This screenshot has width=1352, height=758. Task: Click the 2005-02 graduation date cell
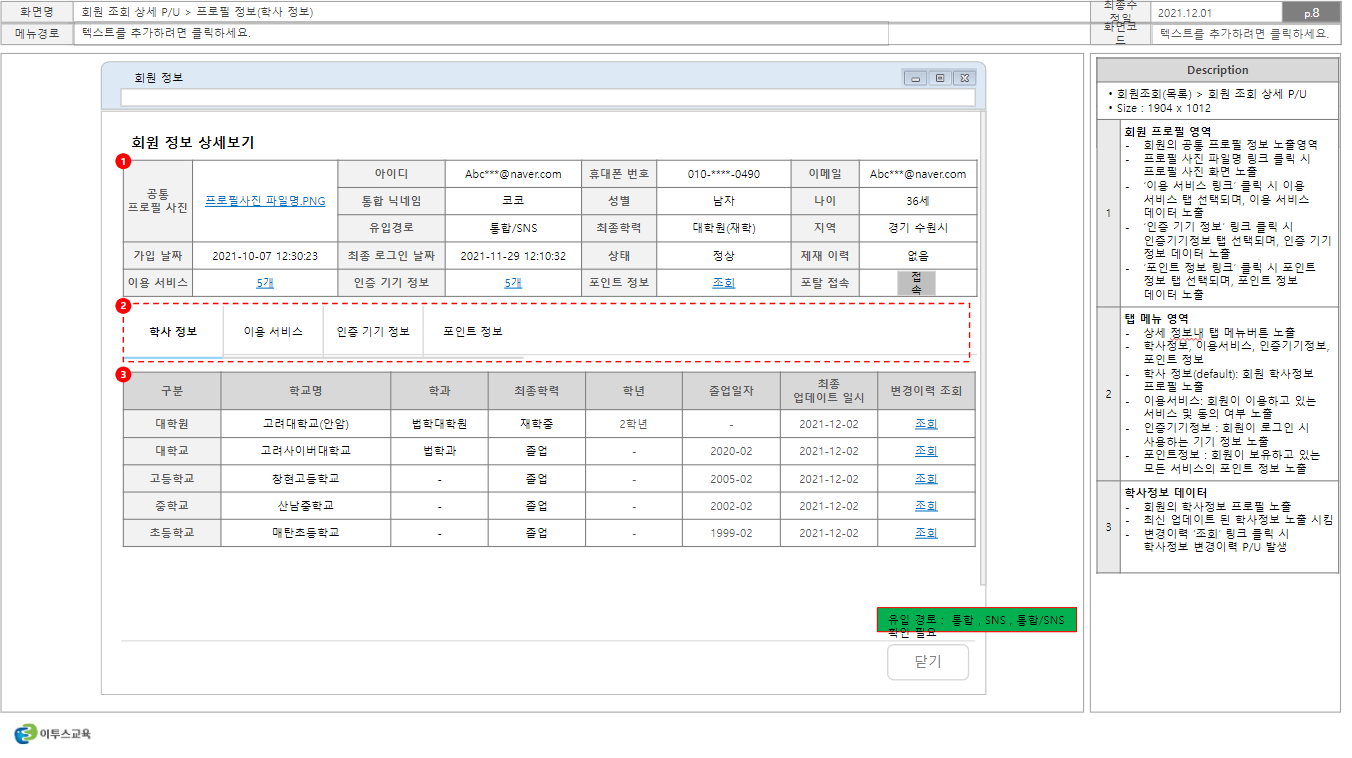point(731,479)
